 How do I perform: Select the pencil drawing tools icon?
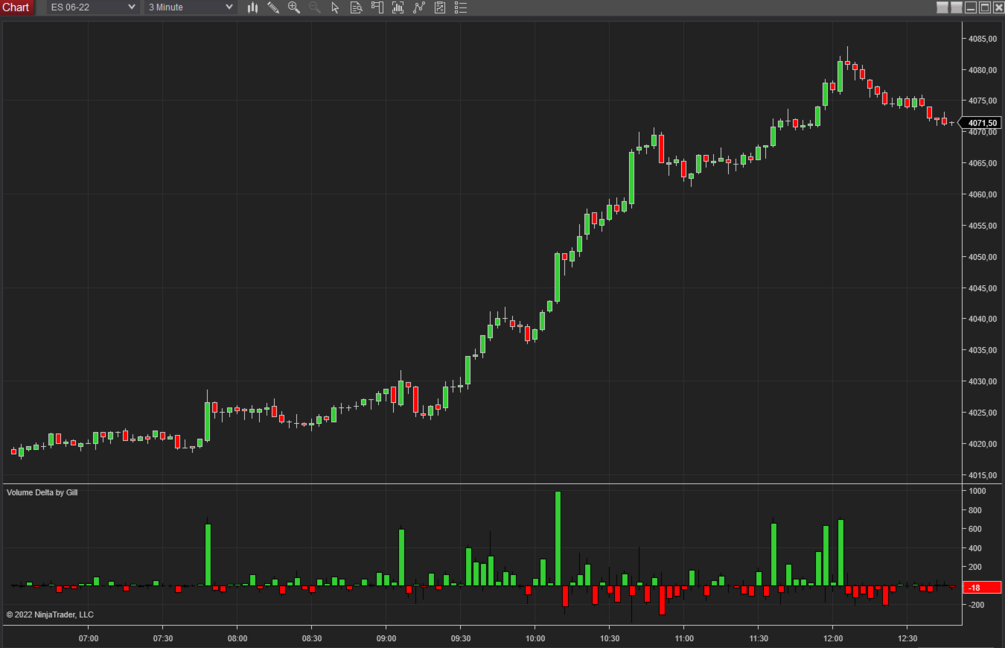pos(273,8)
